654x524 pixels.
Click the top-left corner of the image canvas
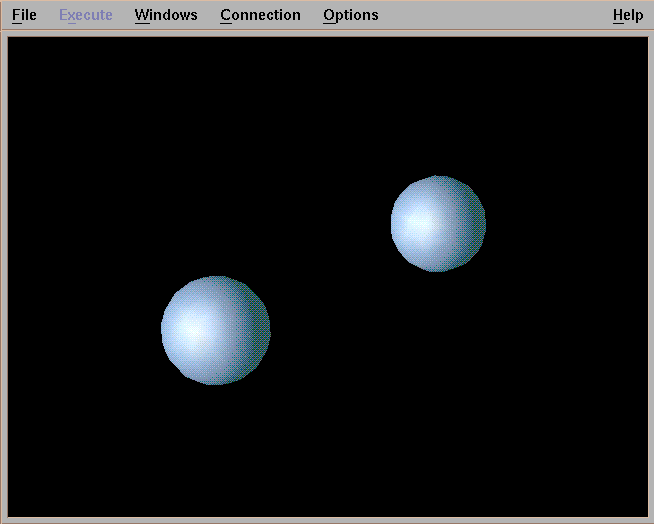[x=12, y=41]
